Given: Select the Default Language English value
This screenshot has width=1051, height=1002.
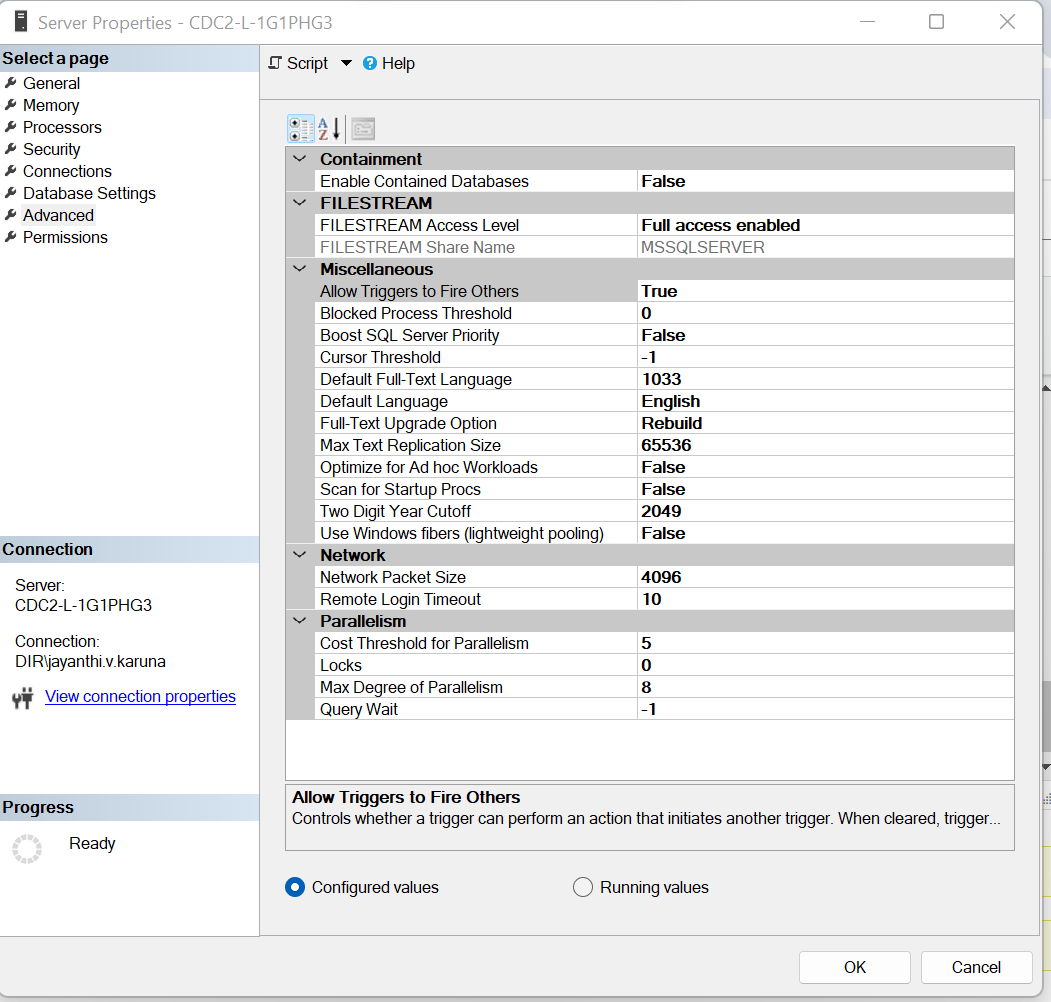Looking at the screenshot, I should point(825,401).
